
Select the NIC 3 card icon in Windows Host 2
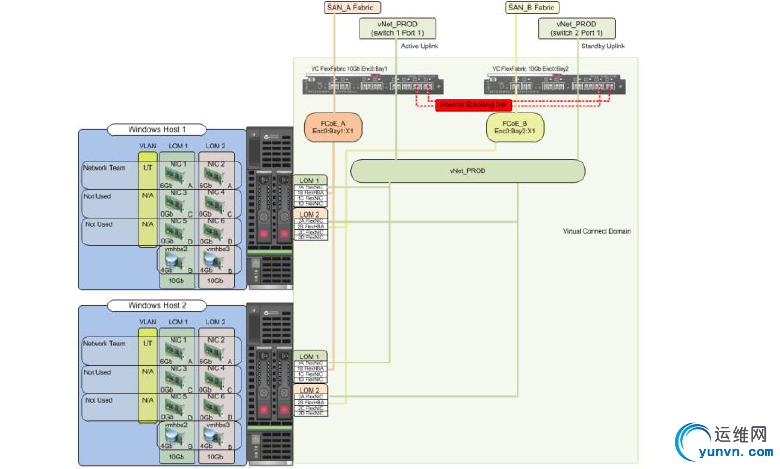pos(176,380)
